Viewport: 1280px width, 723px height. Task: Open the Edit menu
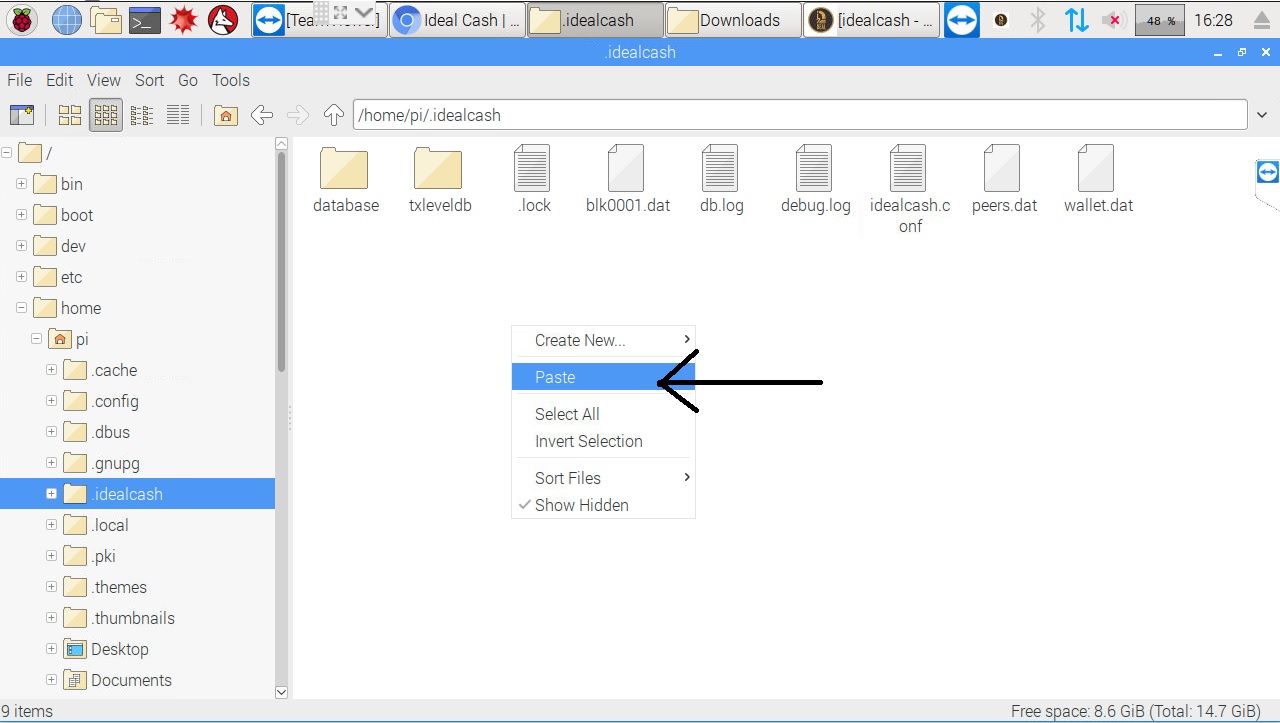[x=59, y=80]
